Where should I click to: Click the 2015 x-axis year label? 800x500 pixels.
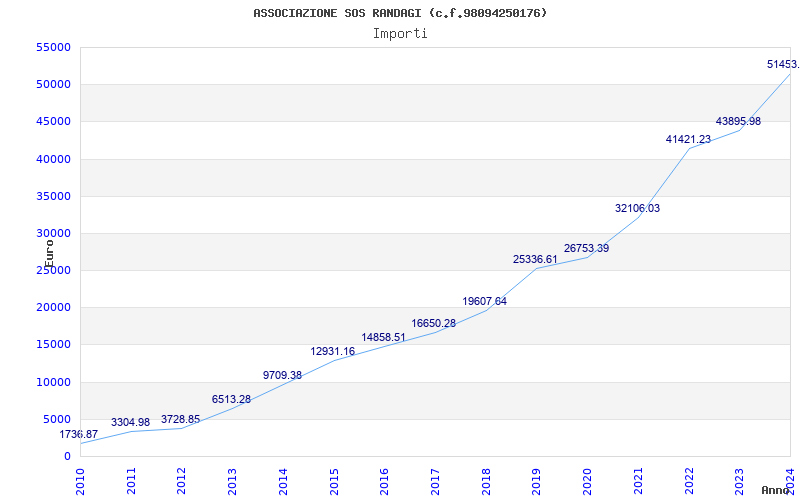334,482
